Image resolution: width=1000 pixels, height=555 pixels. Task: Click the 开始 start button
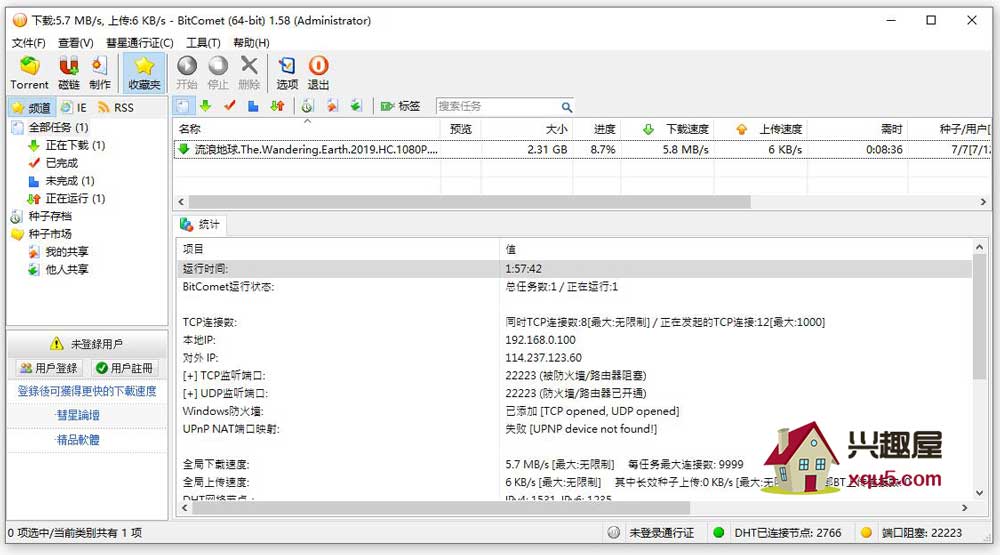[x=187, y=73]
